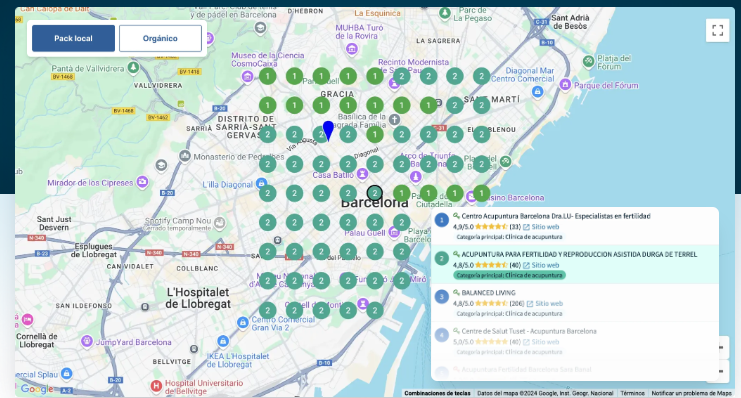Open Sitio web link for Durga de Terrel

coord(541,265)
